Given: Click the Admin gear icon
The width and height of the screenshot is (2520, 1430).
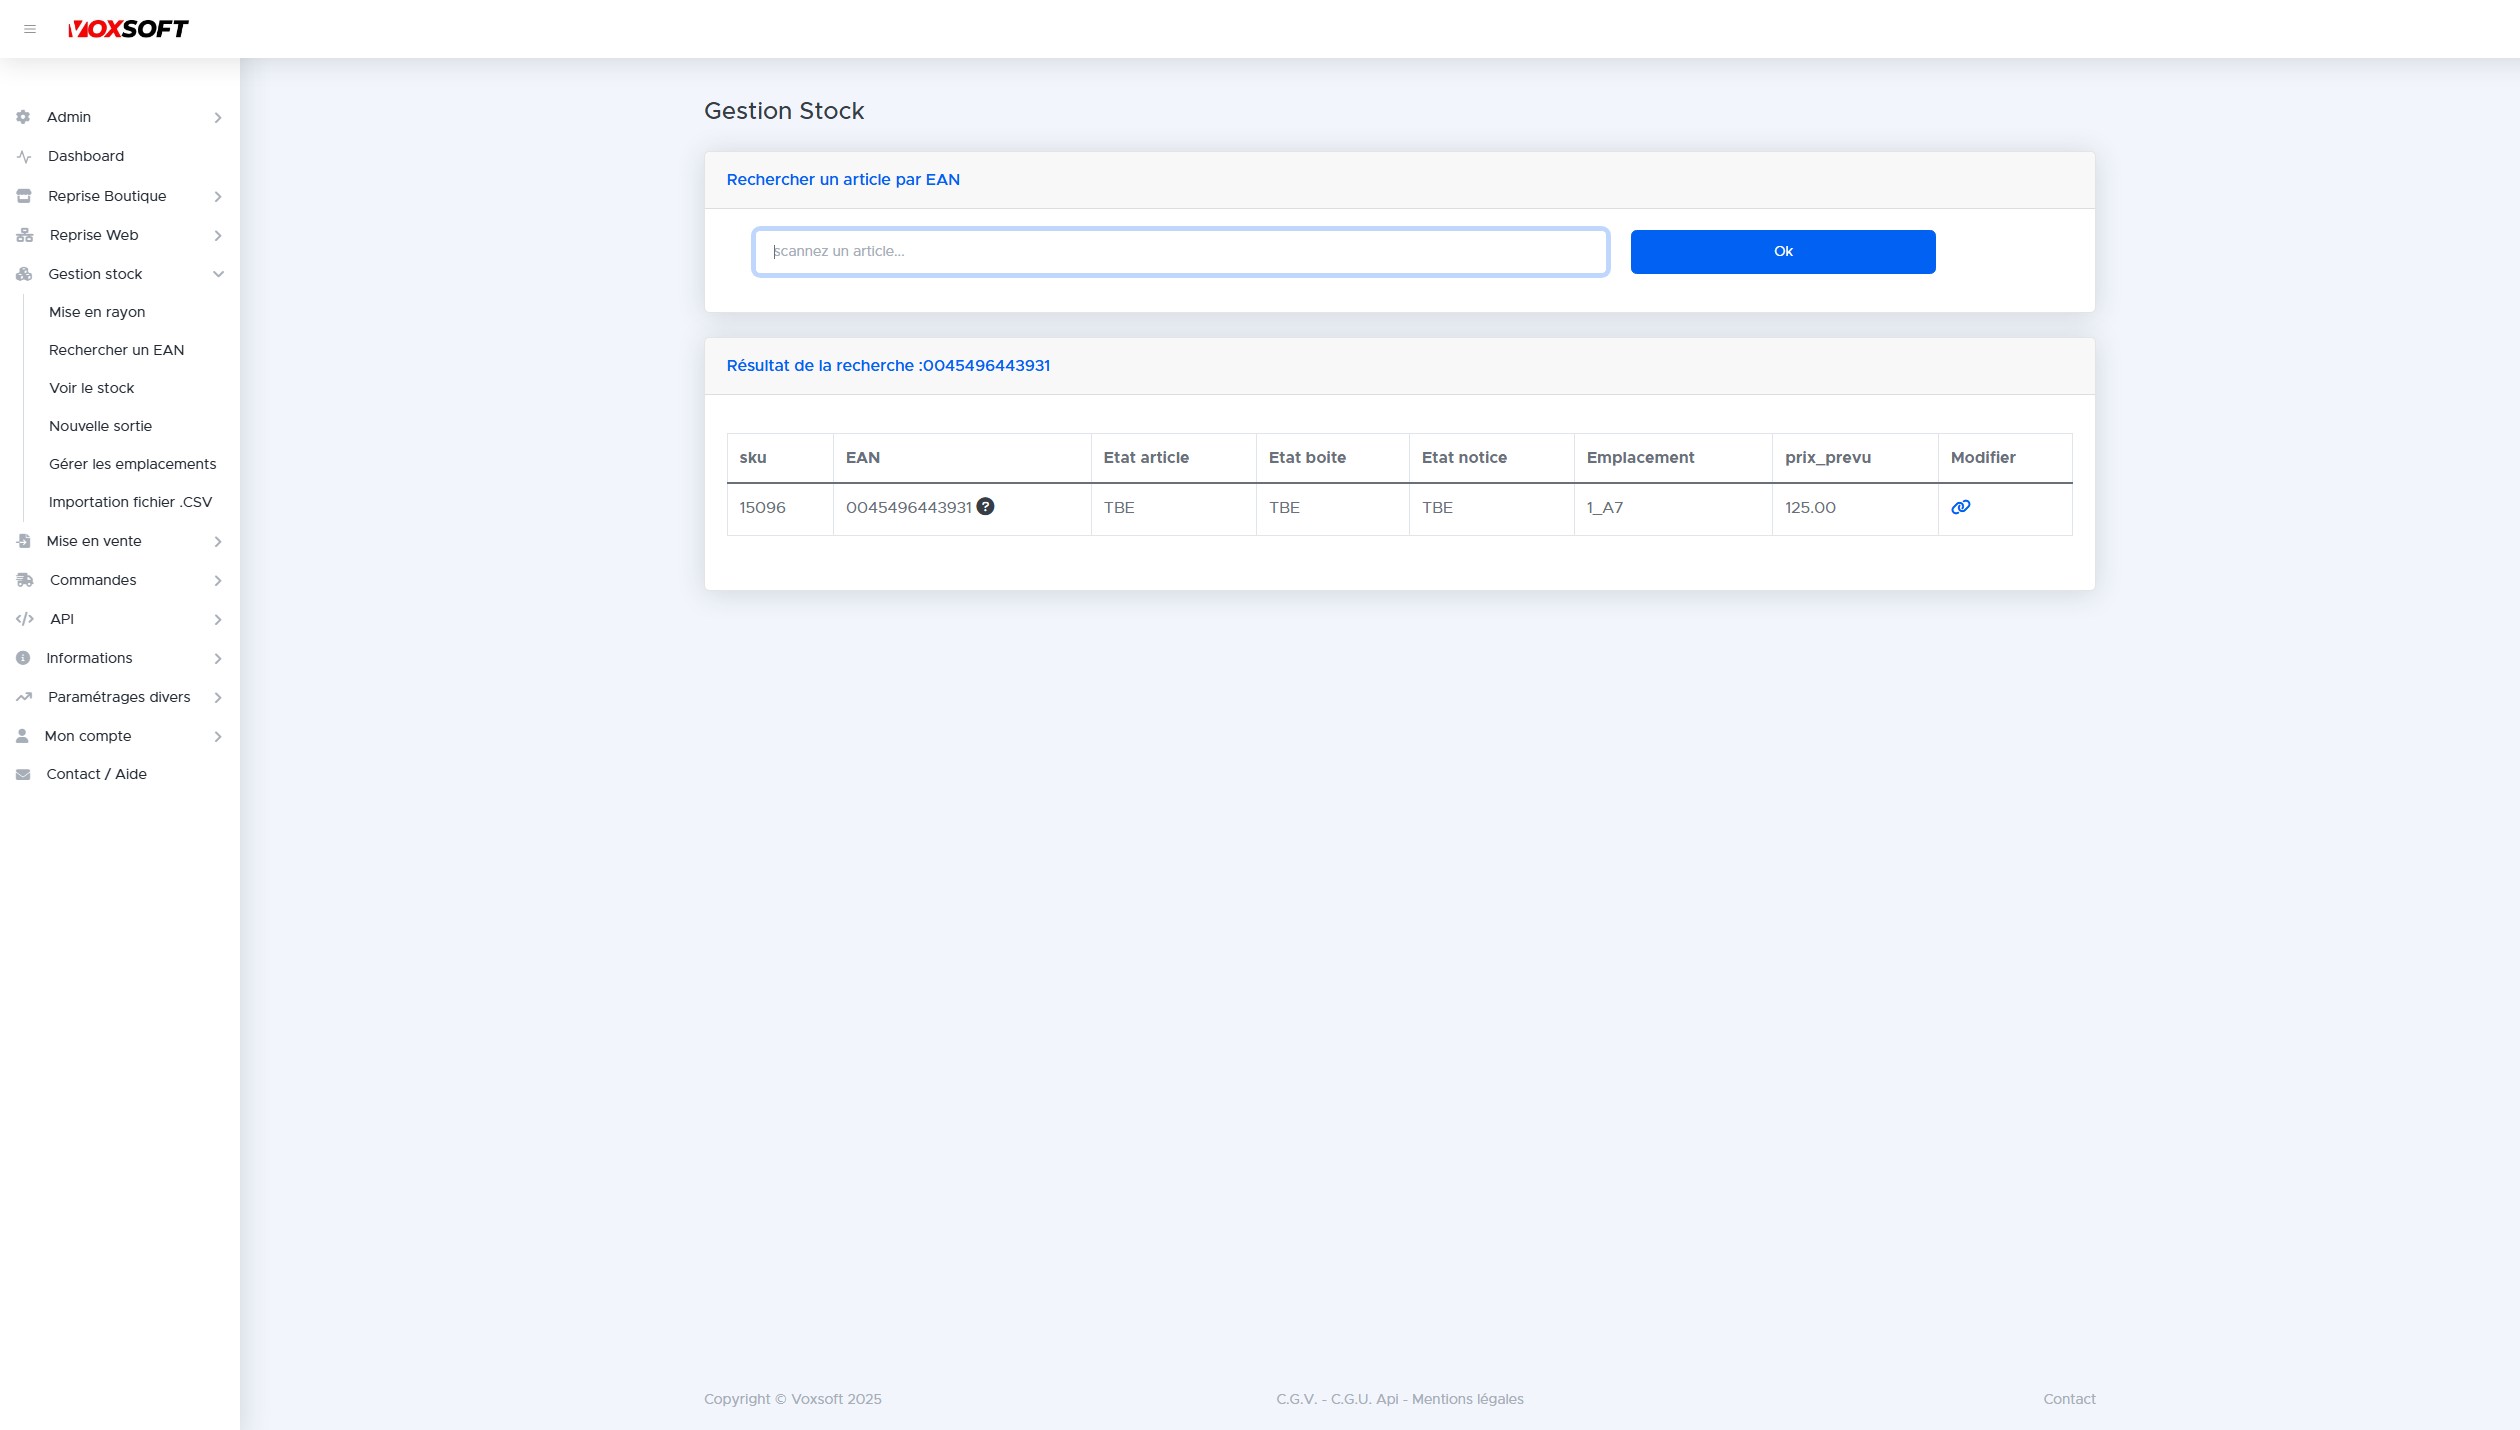Looking at the screenshot, I should coord(23,117).
